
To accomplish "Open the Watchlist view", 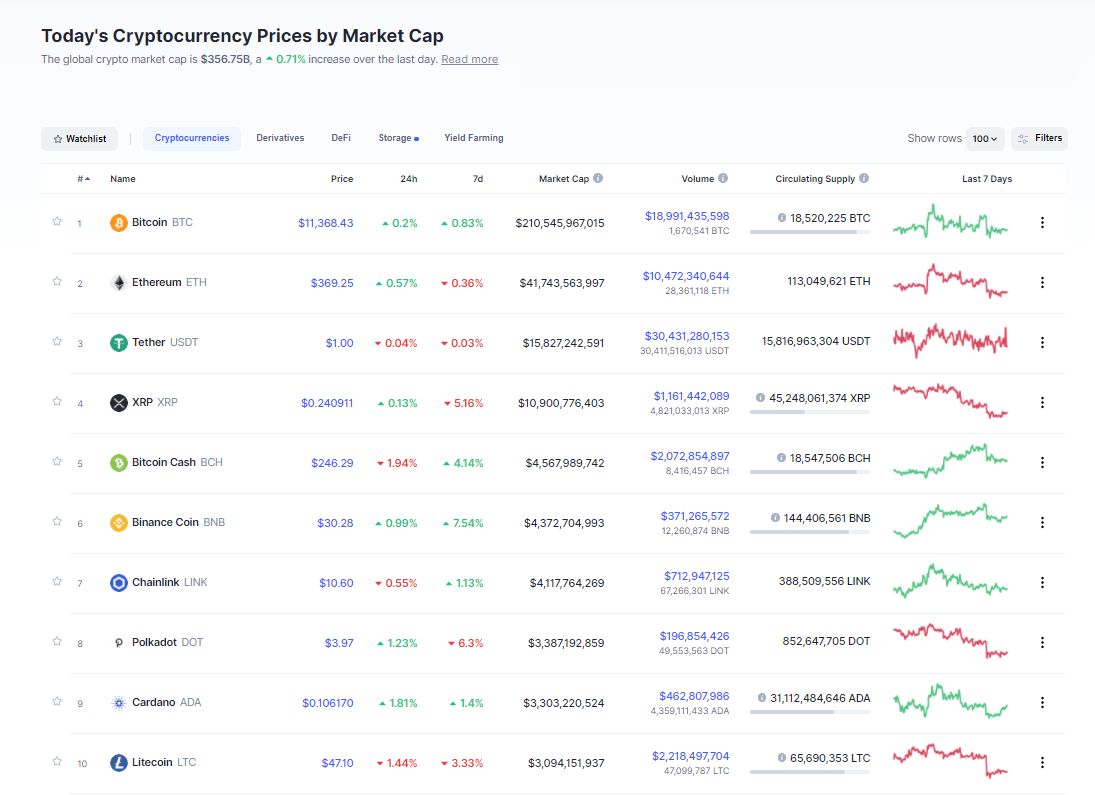I will click(x=80, y=139).
